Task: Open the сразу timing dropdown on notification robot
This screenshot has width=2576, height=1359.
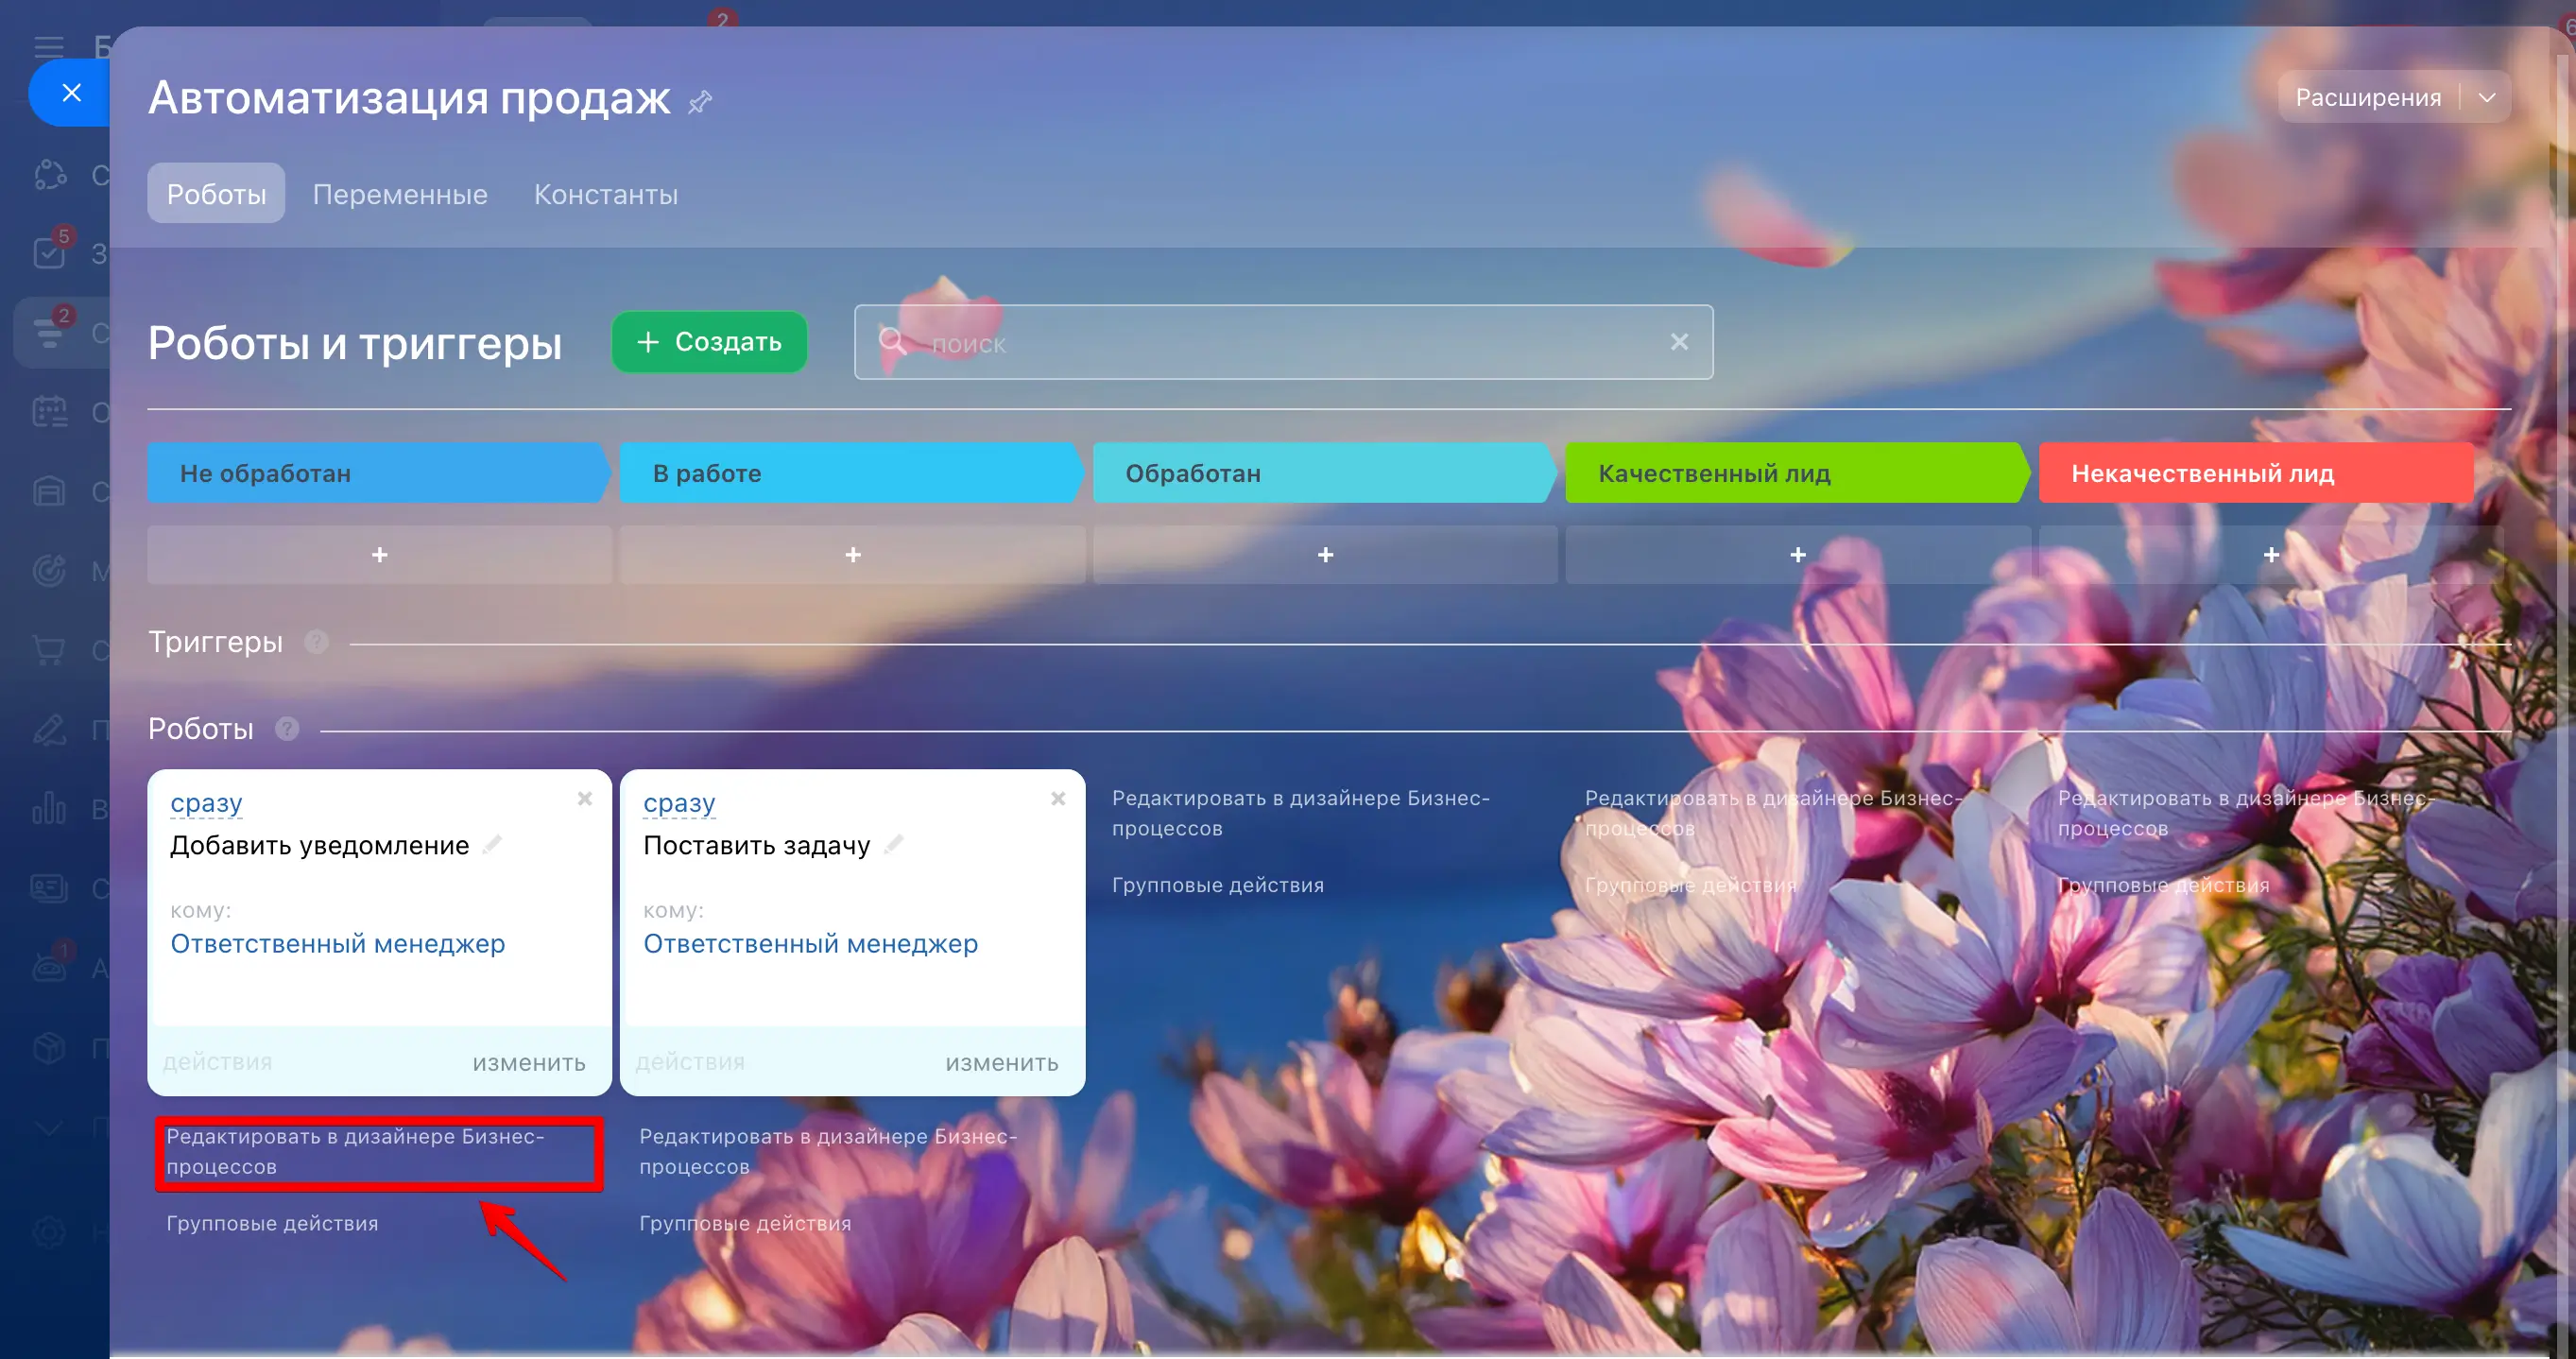Action: coord(206,803)
